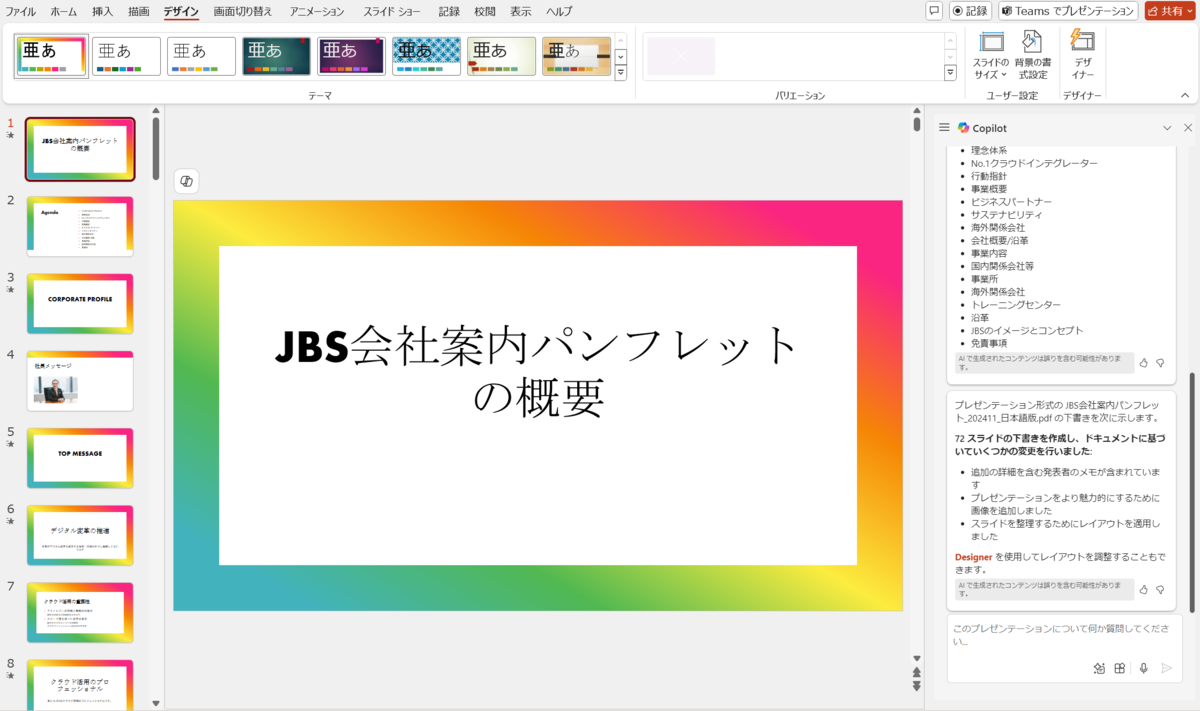Close the Copilot pane

pyautogui.click(x=1188, y=128)
